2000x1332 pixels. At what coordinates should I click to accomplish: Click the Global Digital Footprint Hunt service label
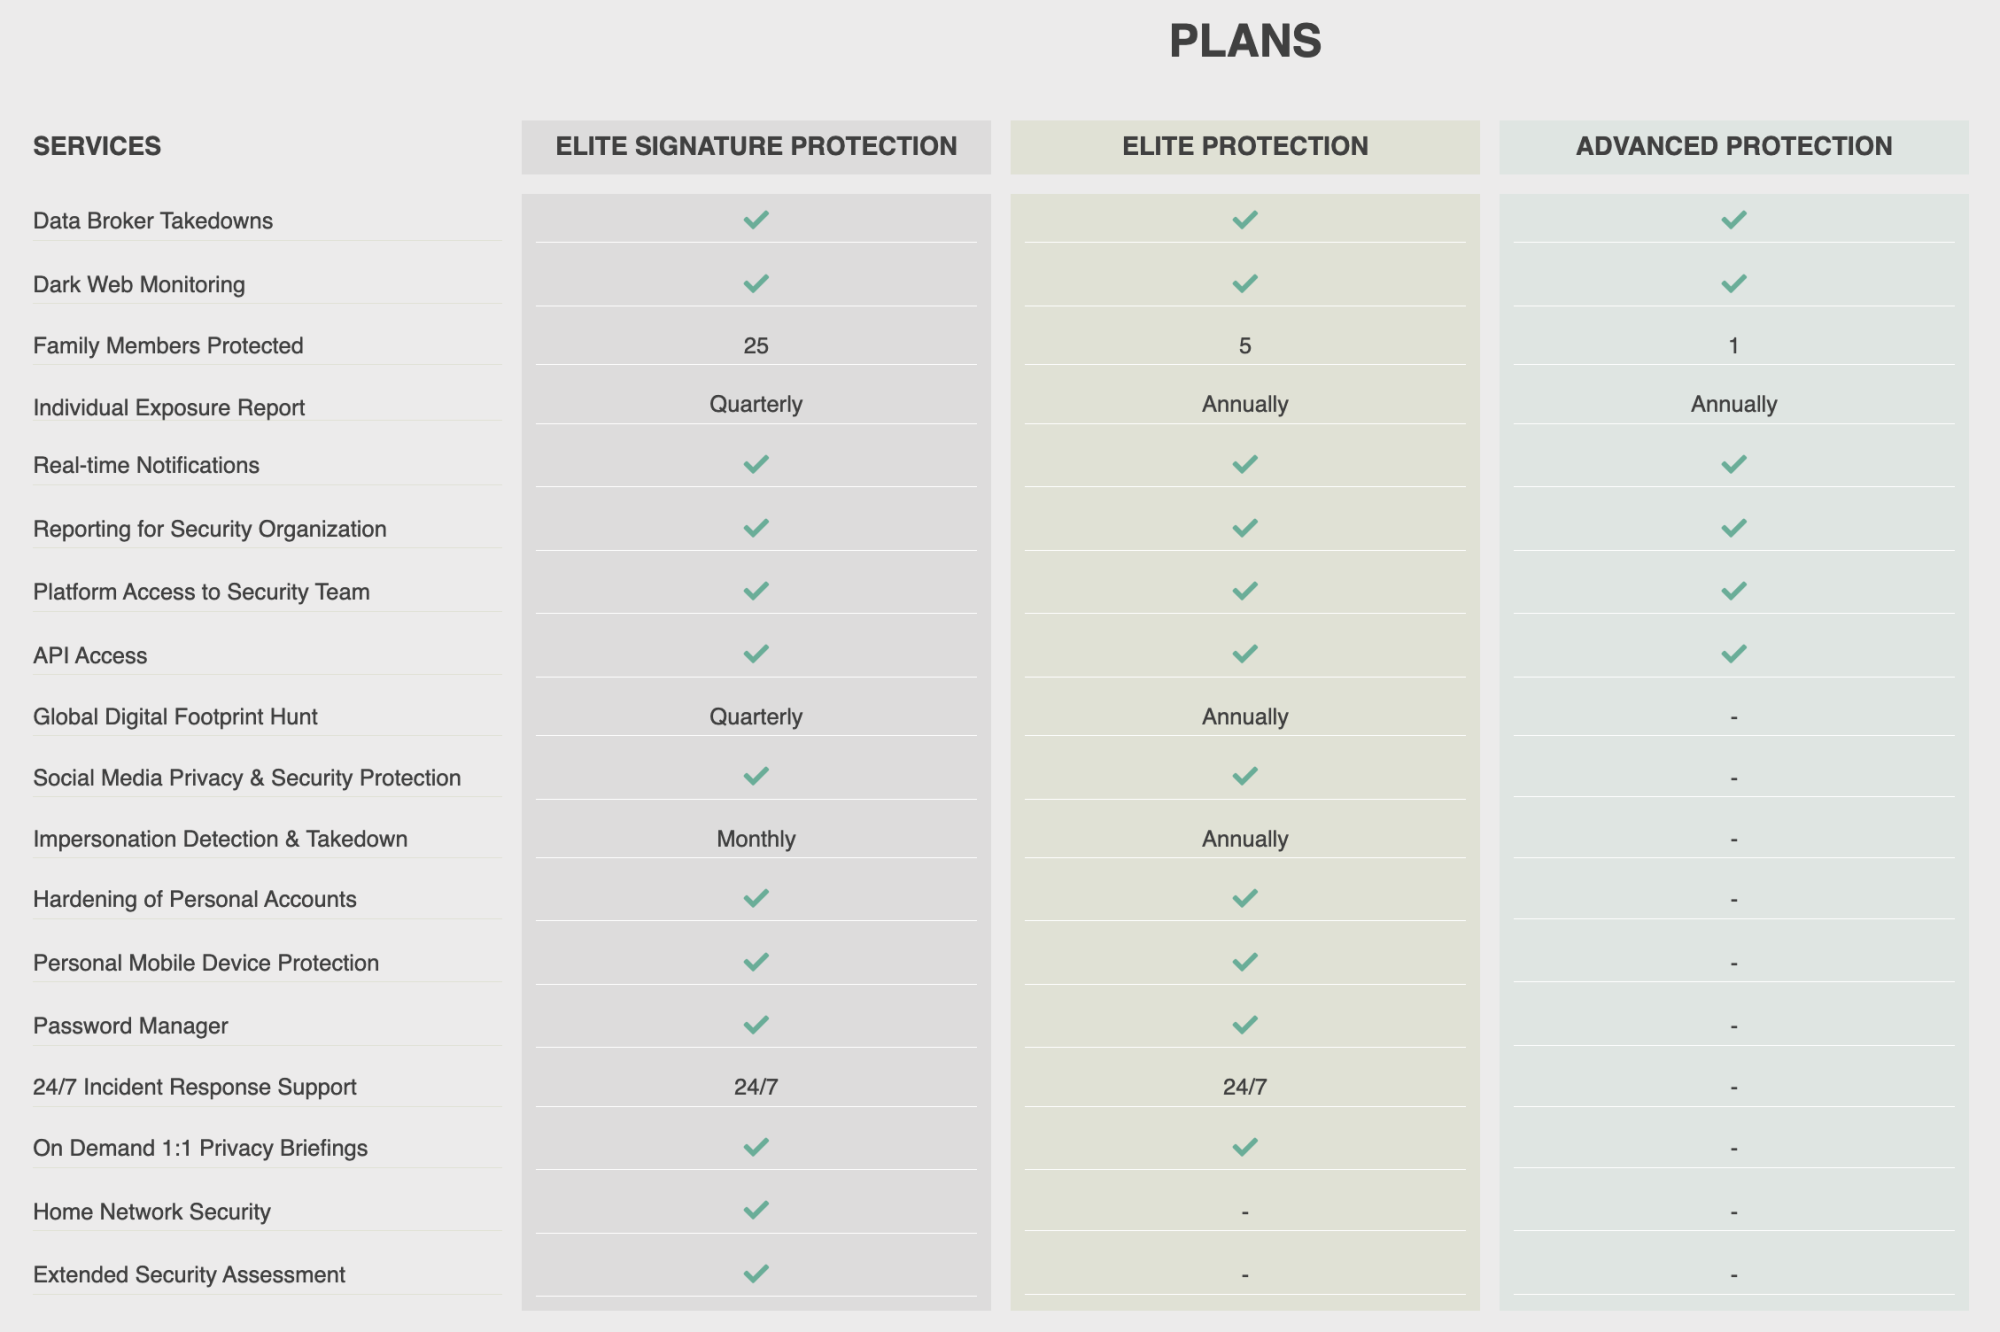pyautogui.click(x=175, y=717)
